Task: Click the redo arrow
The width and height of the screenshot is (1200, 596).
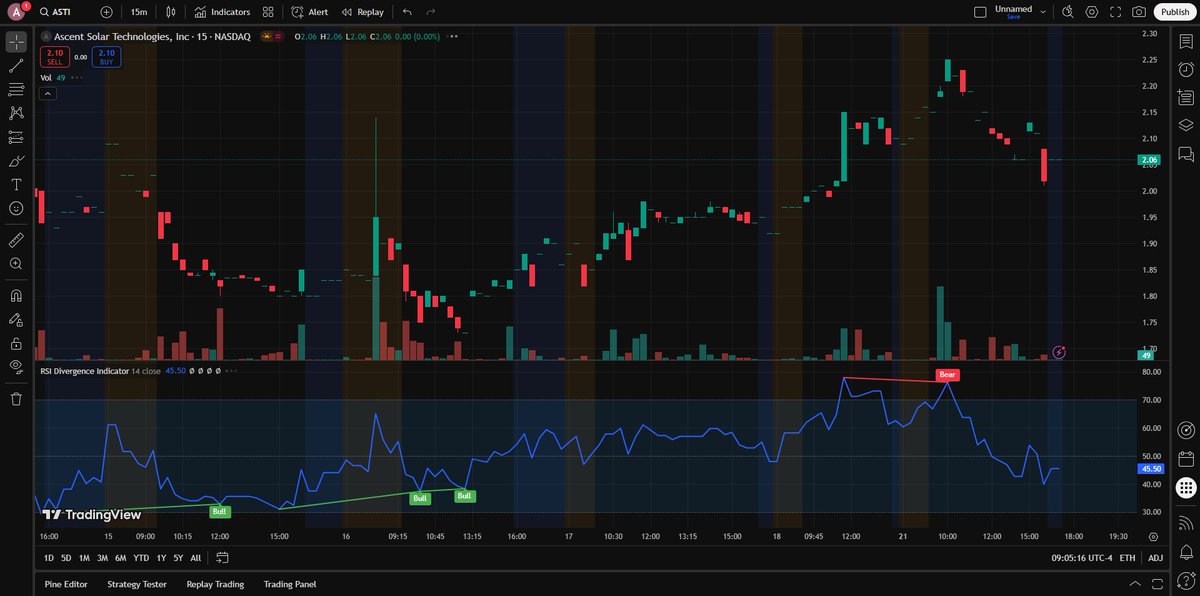Action: point(431,12)
